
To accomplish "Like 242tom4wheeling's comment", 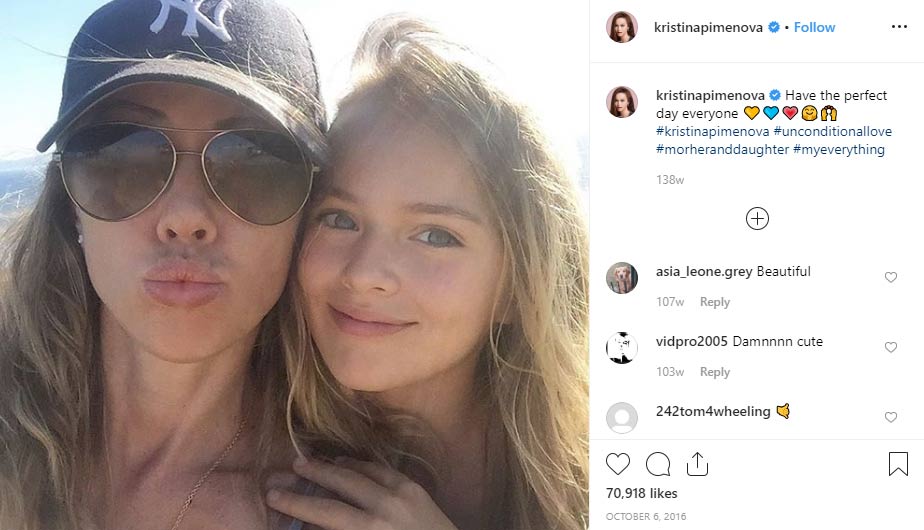I will coord(891,418).
